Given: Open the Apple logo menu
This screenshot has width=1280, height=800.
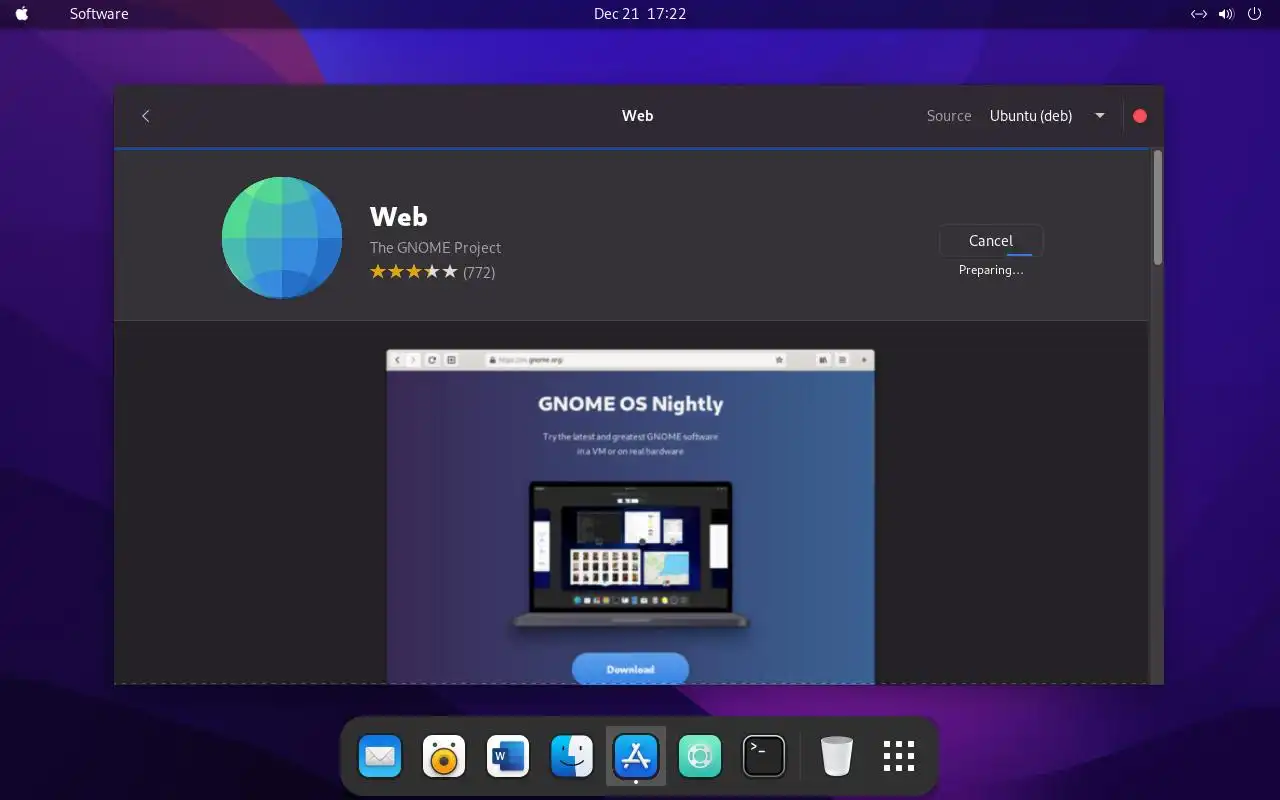Looking at the screenshot, I should click(22, 14).
